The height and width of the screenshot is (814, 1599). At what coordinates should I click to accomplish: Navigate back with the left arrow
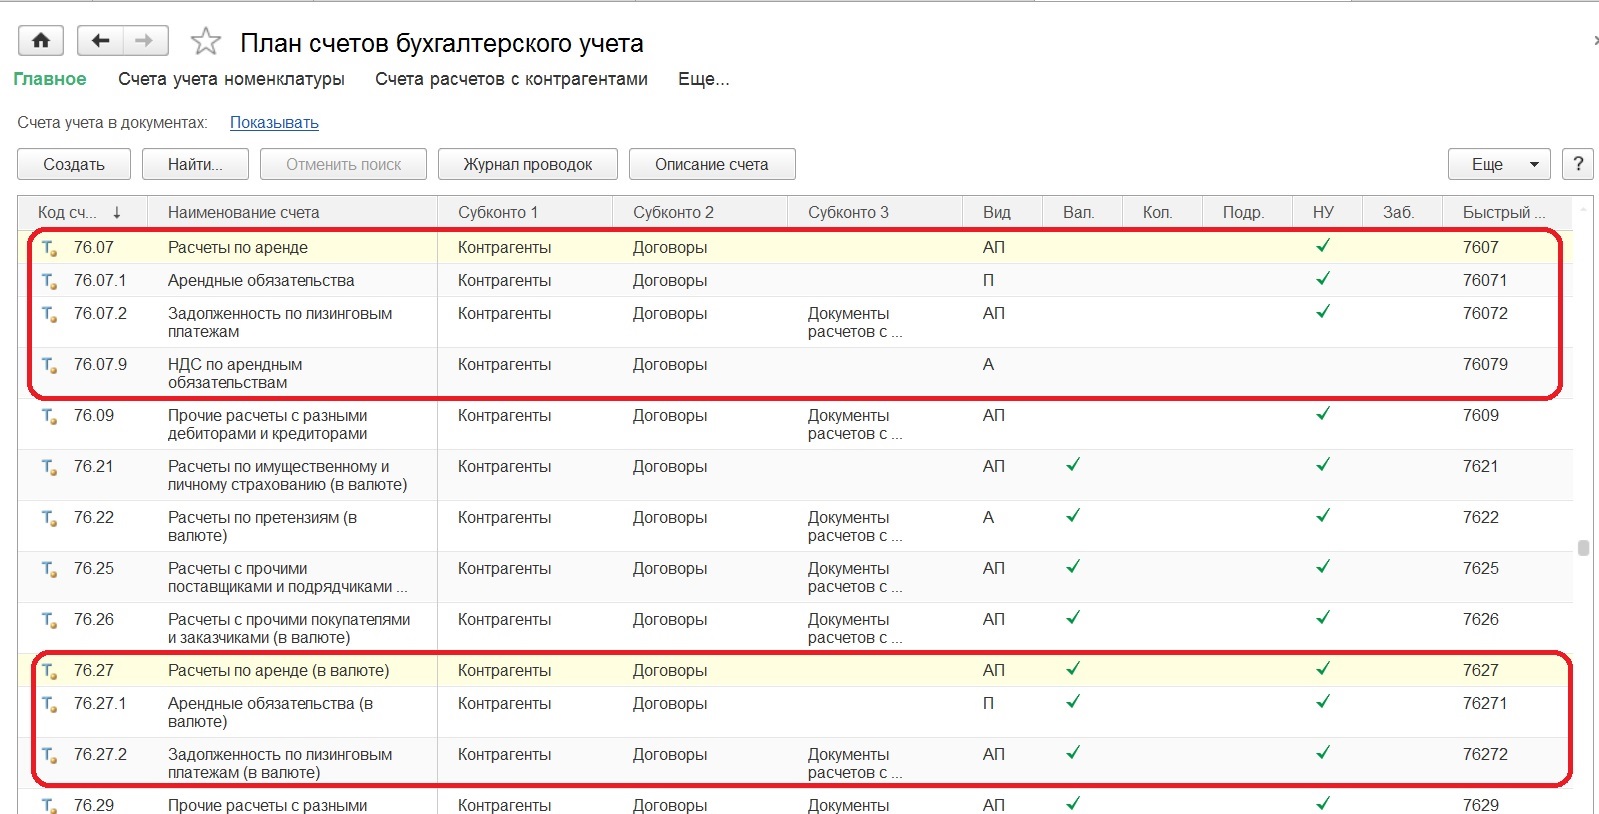tap(100, 41)
